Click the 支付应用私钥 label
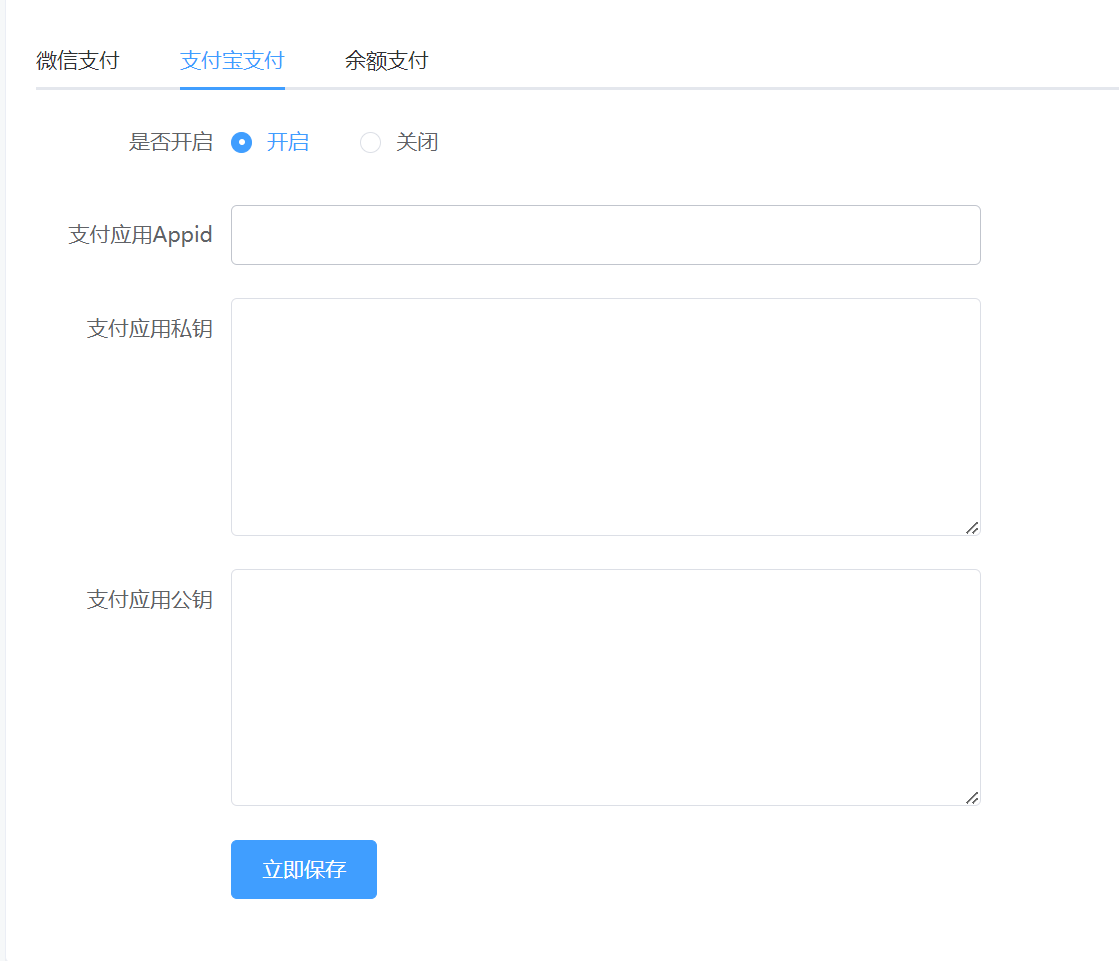 click(x=150, y=328)
